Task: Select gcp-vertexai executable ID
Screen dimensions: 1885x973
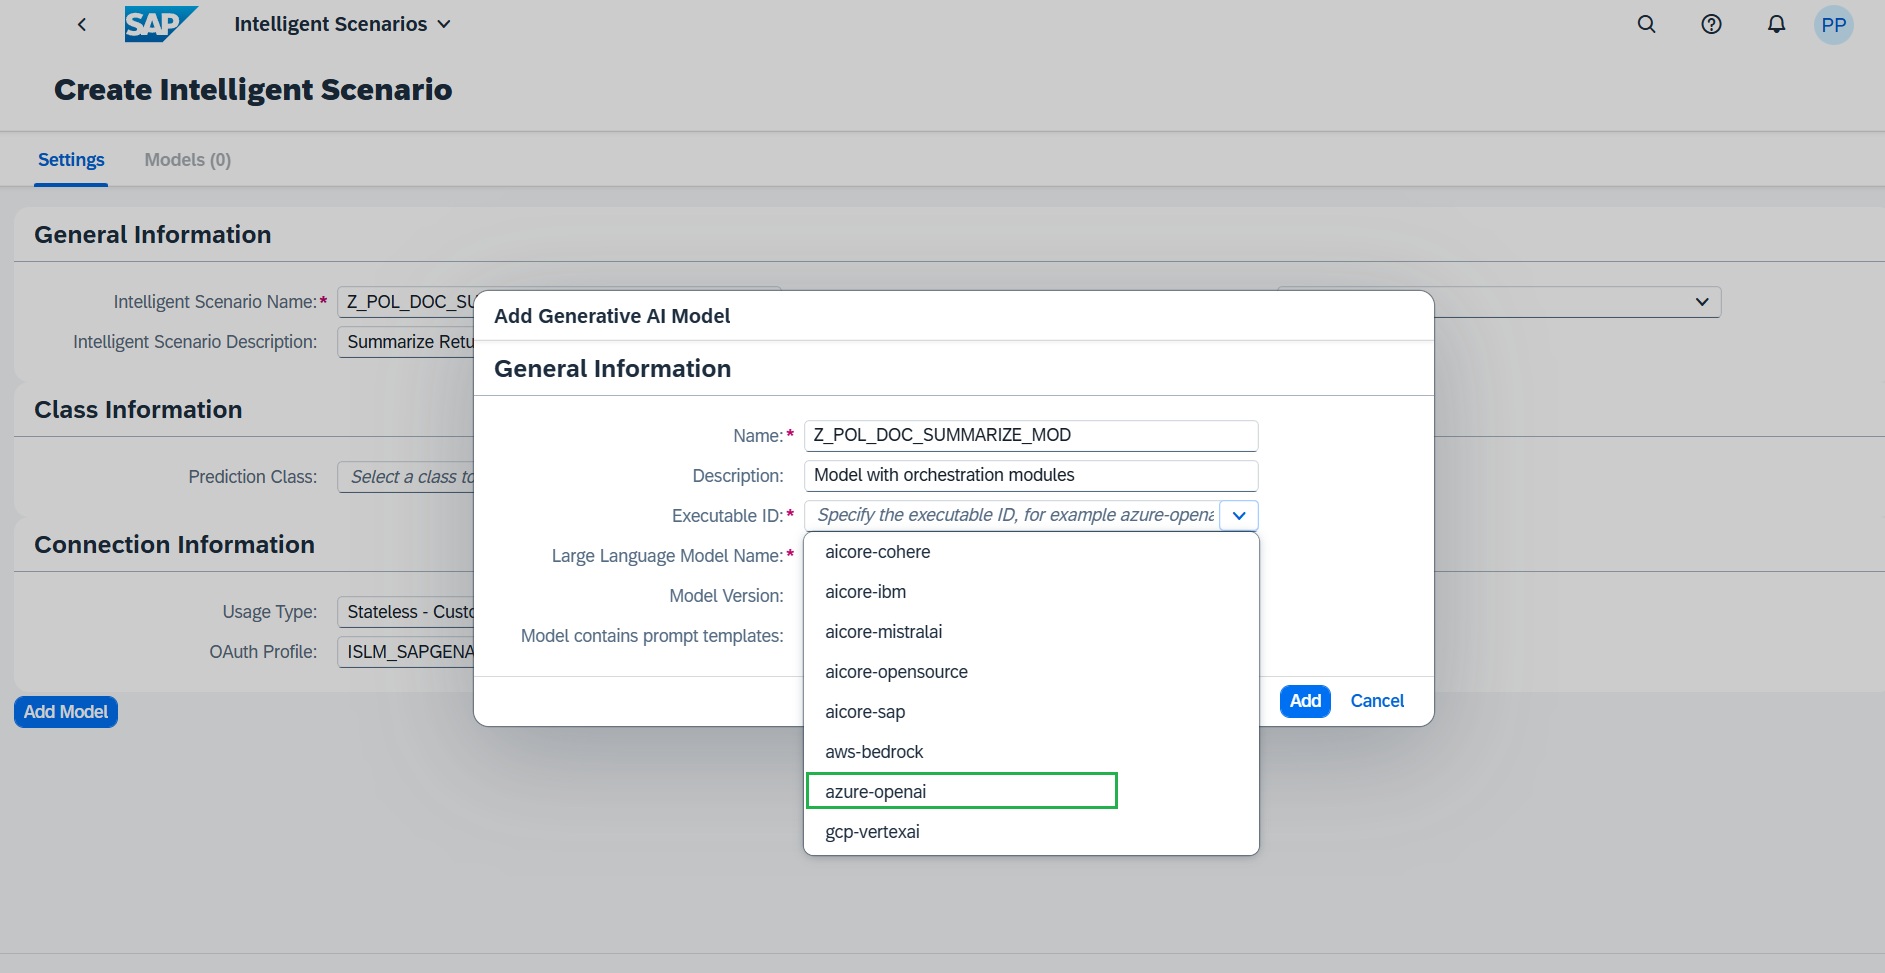Action: (x=1031, y=832)
